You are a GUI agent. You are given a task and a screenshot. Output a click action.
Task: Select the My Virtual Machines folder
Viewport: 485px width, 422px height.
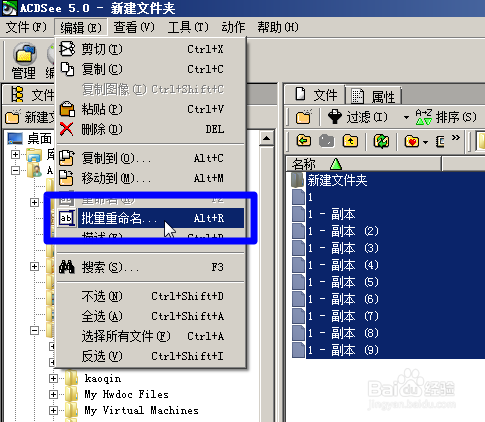coord(141,410)
